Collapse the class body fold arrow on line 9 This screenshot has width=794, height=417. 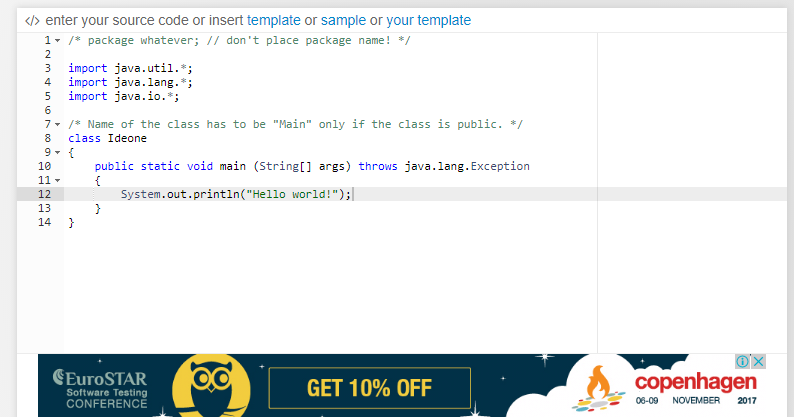tap(57, 153)
